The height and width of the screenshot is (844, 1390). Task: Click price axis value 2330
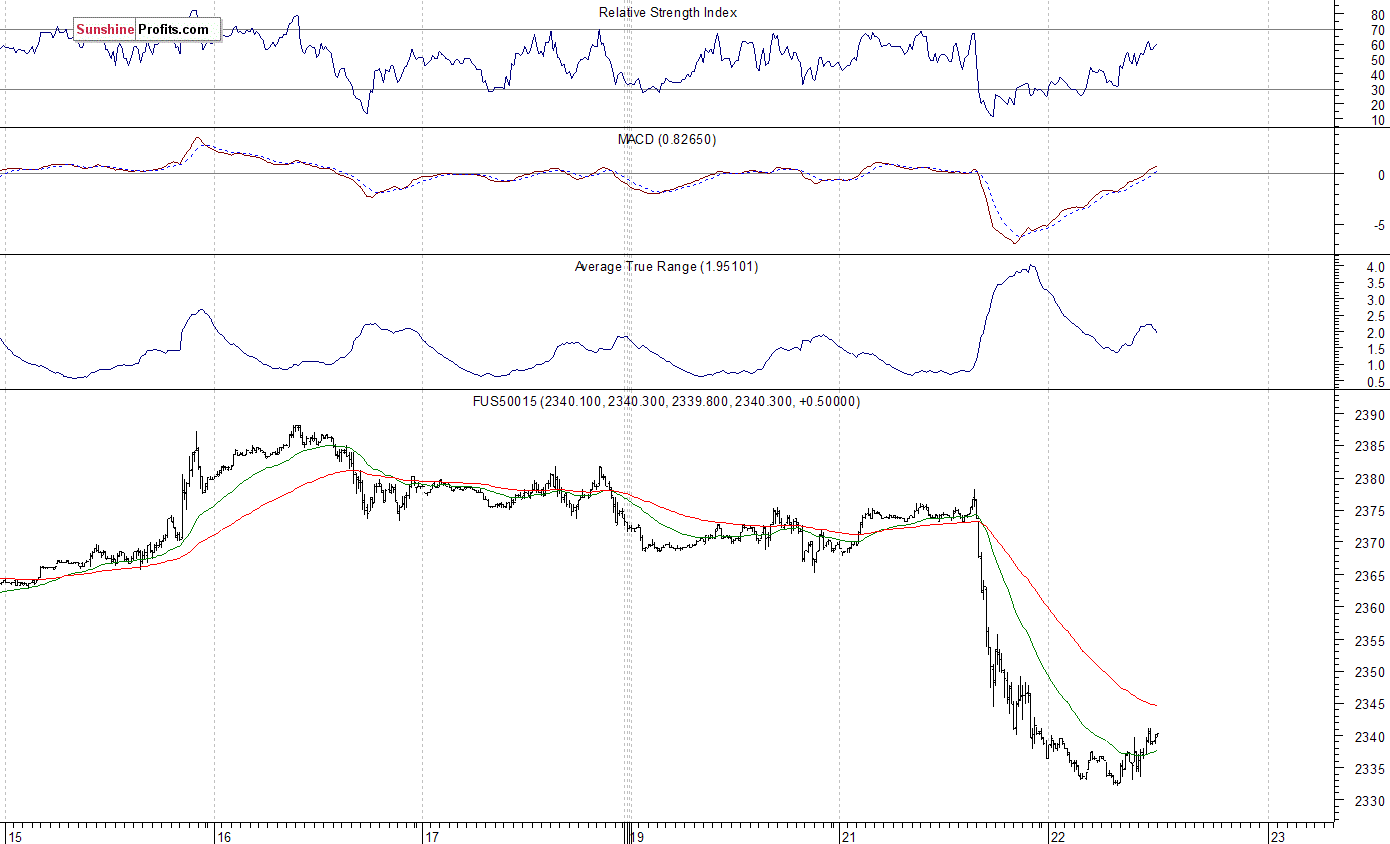(x=1369, y=802)
